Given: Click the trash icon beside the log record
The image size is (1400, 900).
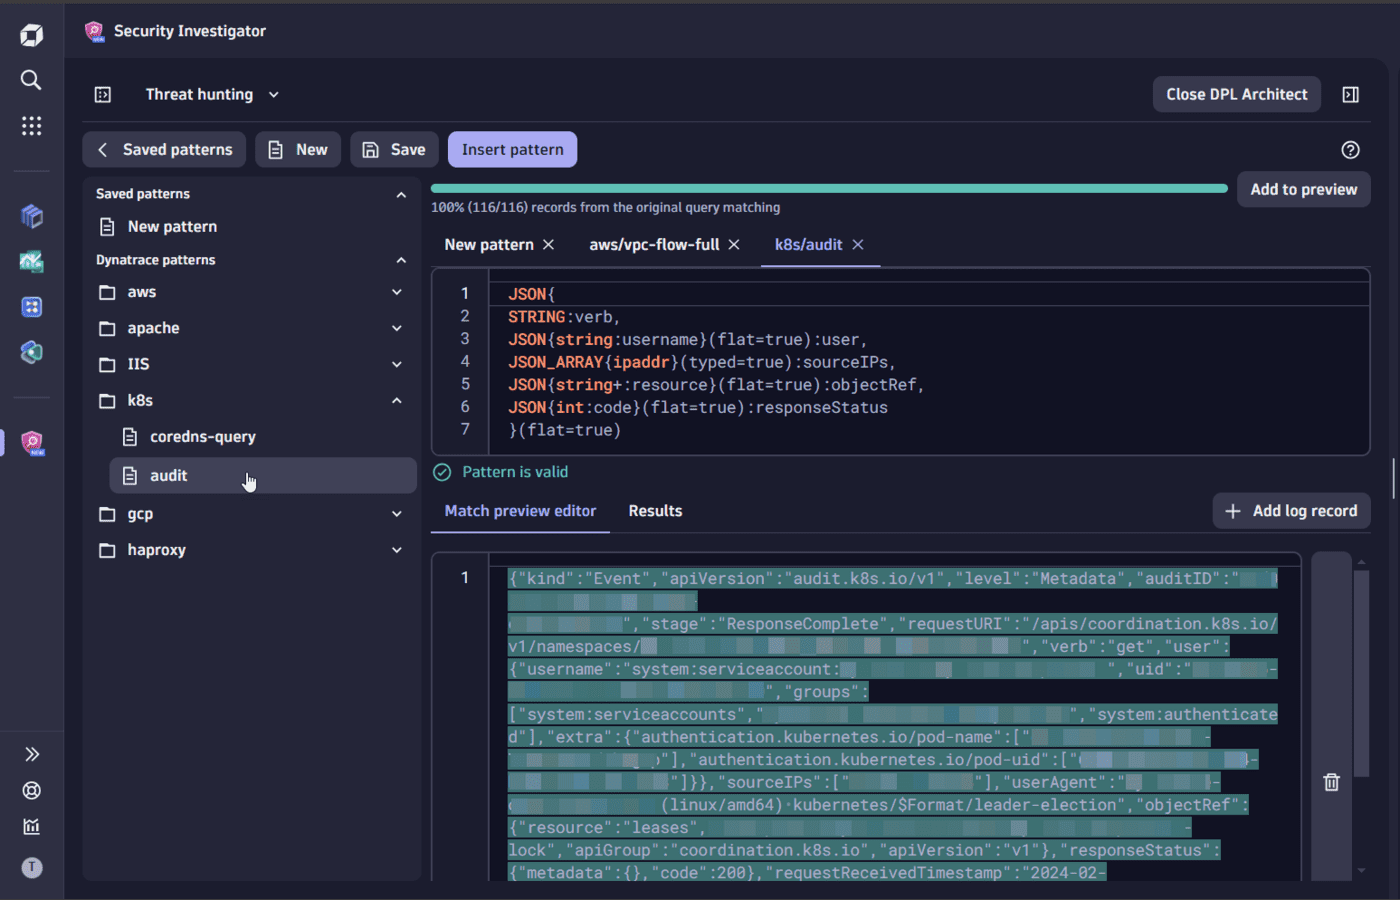Looking at the screenshot, I should pos(1331,783).
